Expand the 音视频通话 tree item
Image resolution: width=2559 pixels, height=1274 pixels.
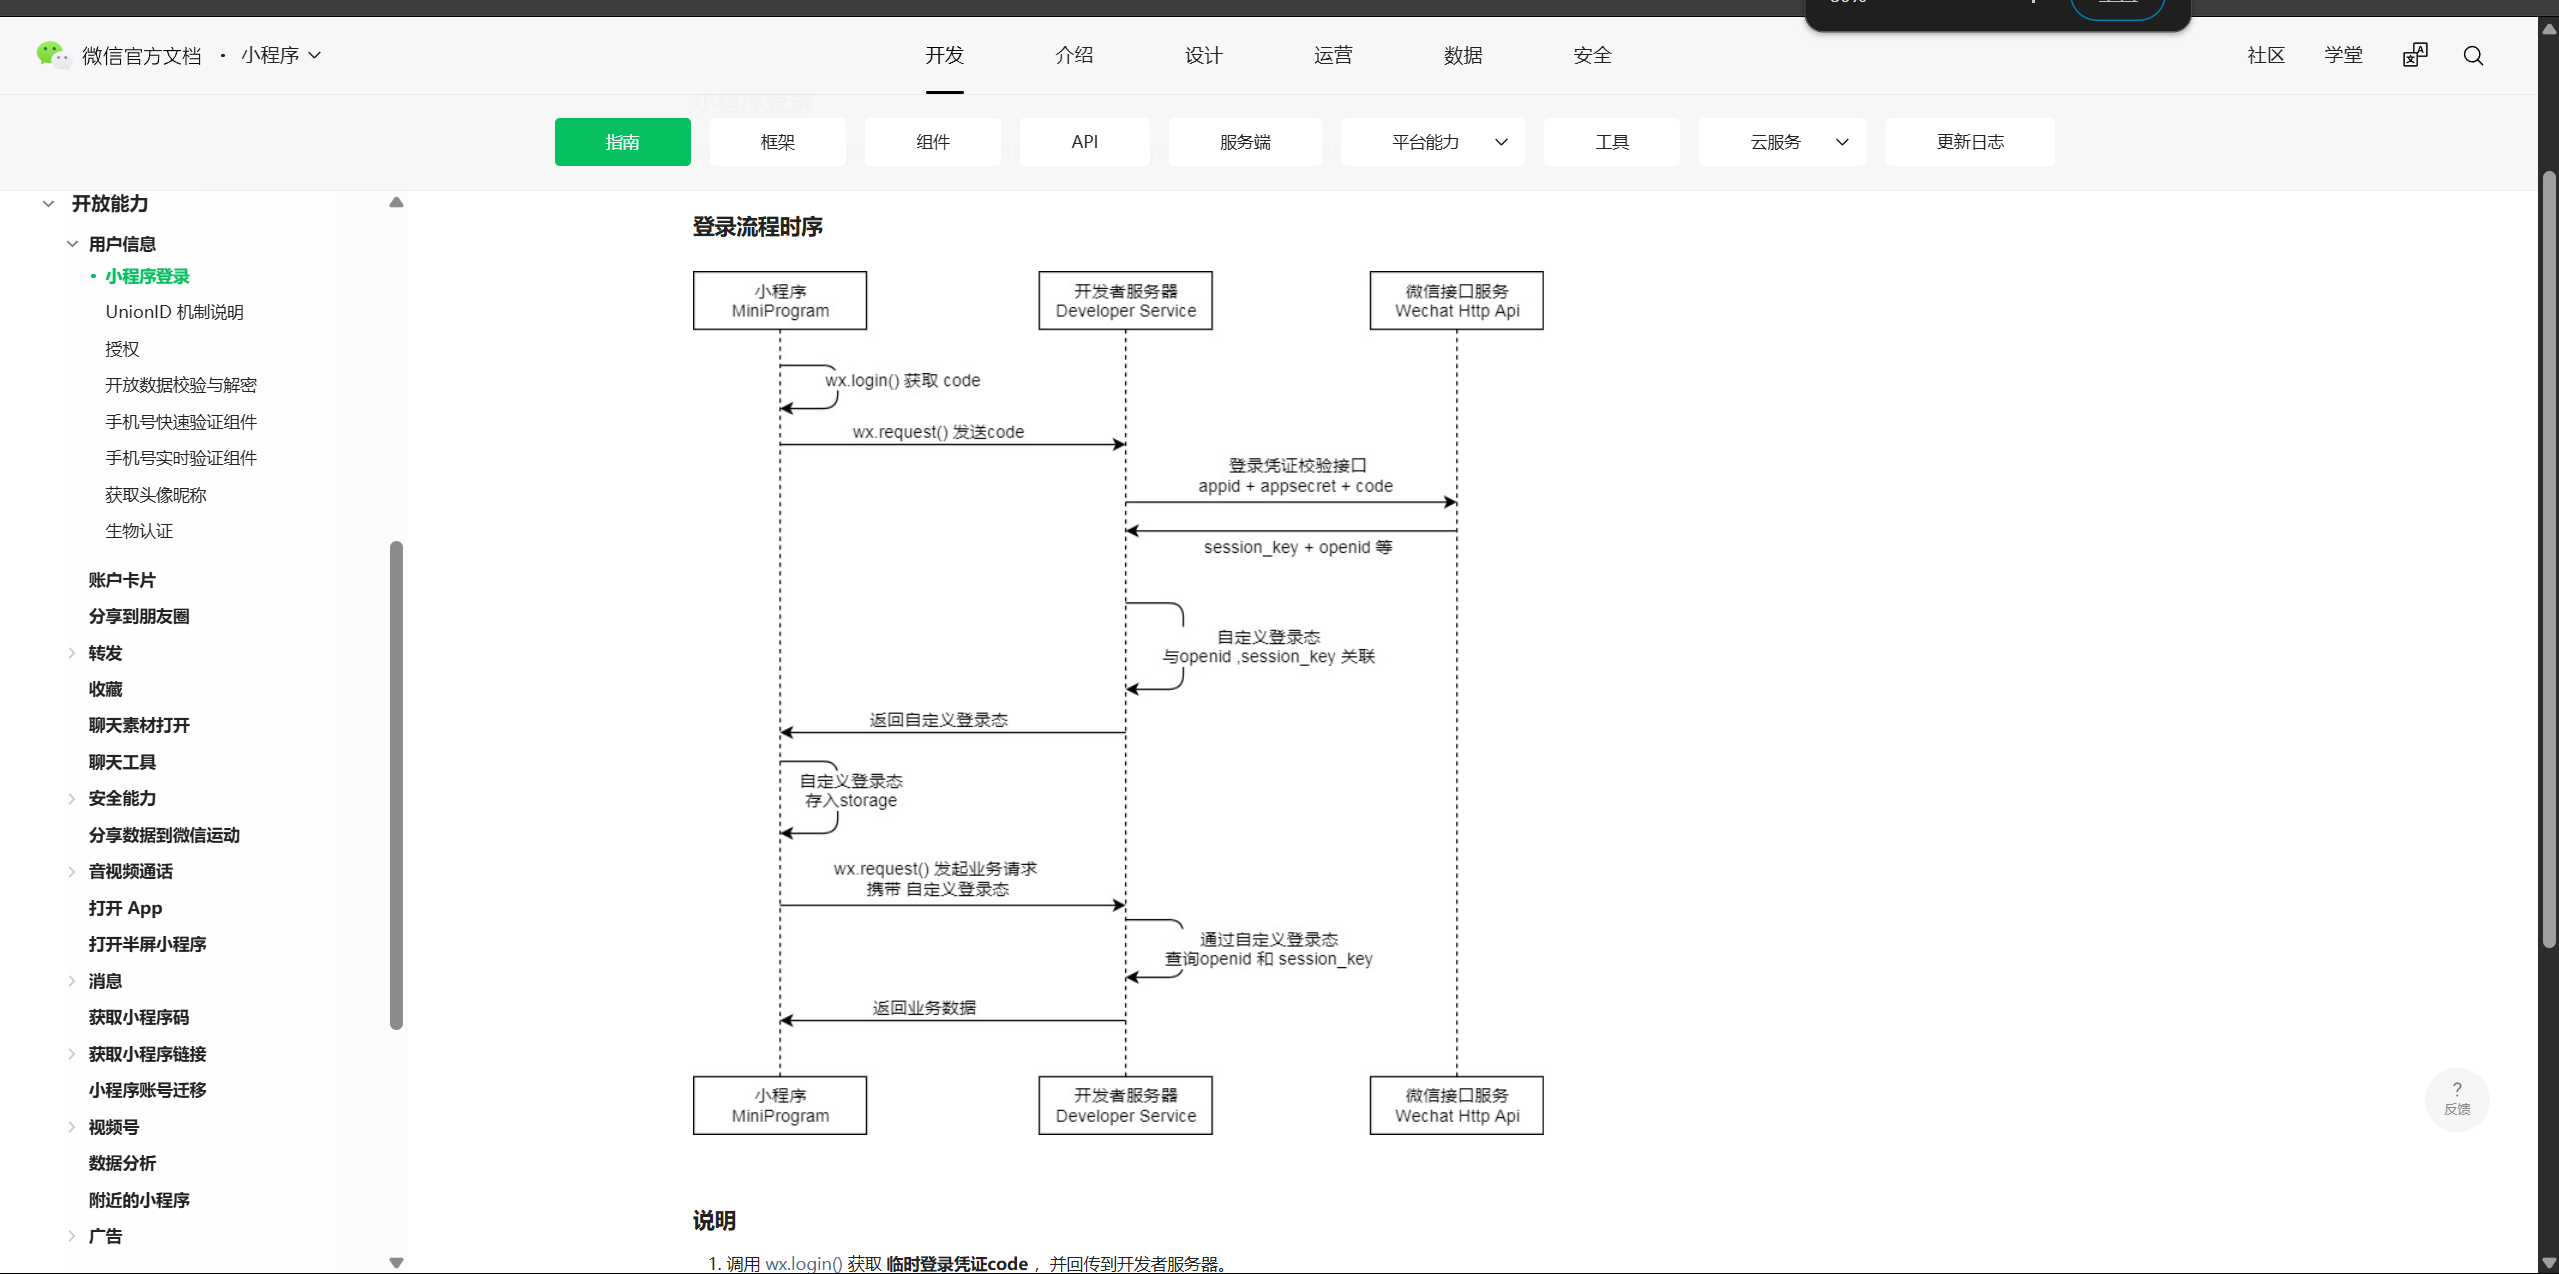[x=72, y=871]
